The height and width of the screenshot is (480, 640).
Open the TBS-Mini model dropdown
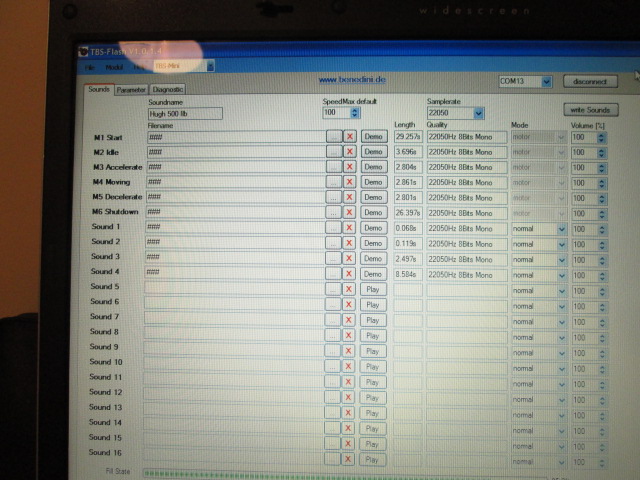point(210,66)
